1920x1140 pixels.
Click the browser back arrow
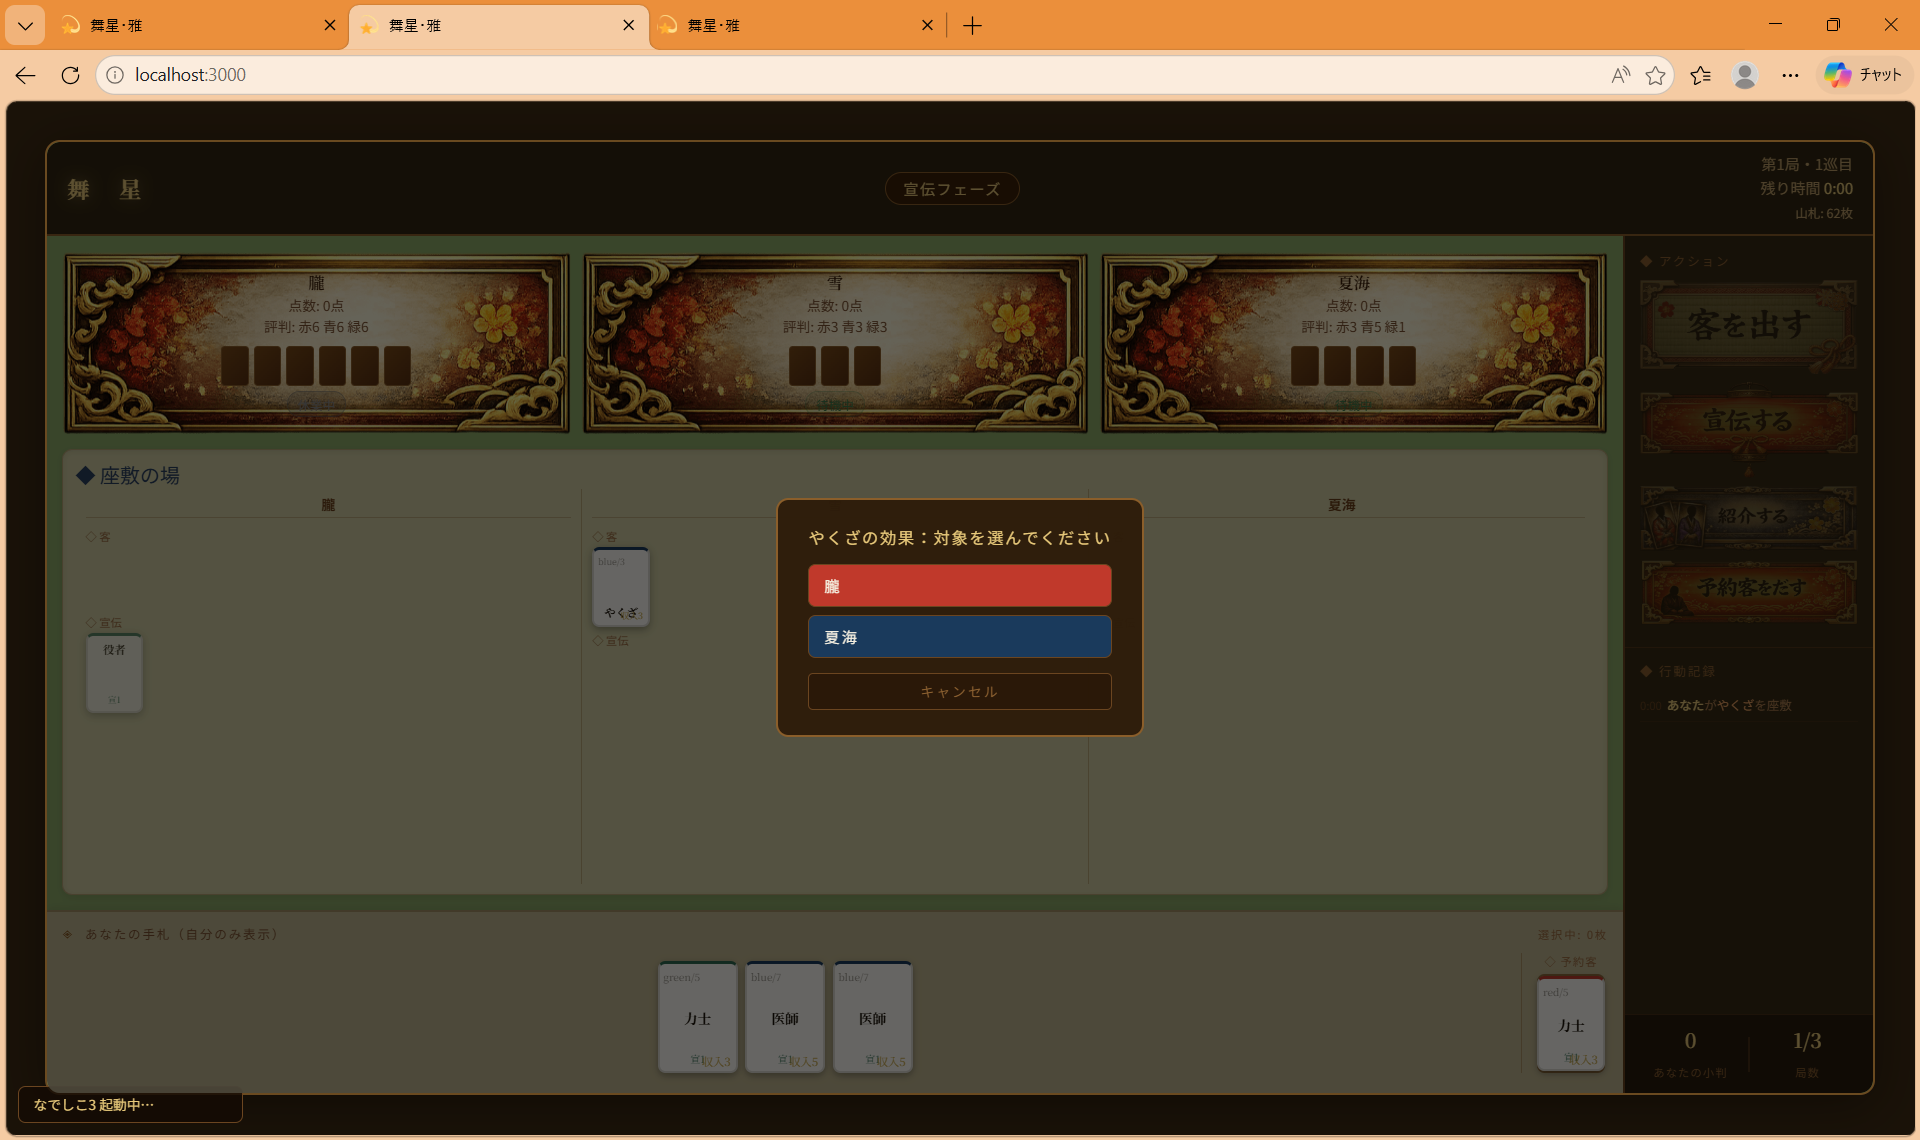click(x=26, y=75)
